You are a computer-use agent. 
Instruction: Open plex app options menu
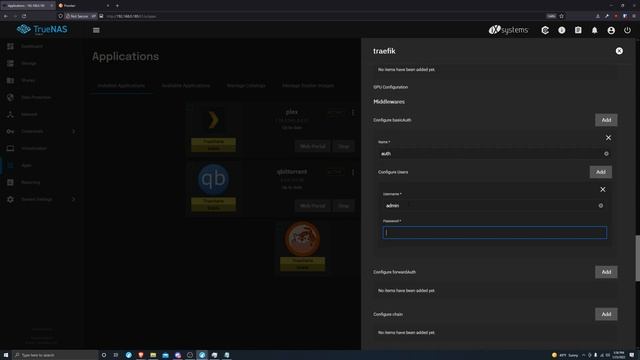[353, 112]
